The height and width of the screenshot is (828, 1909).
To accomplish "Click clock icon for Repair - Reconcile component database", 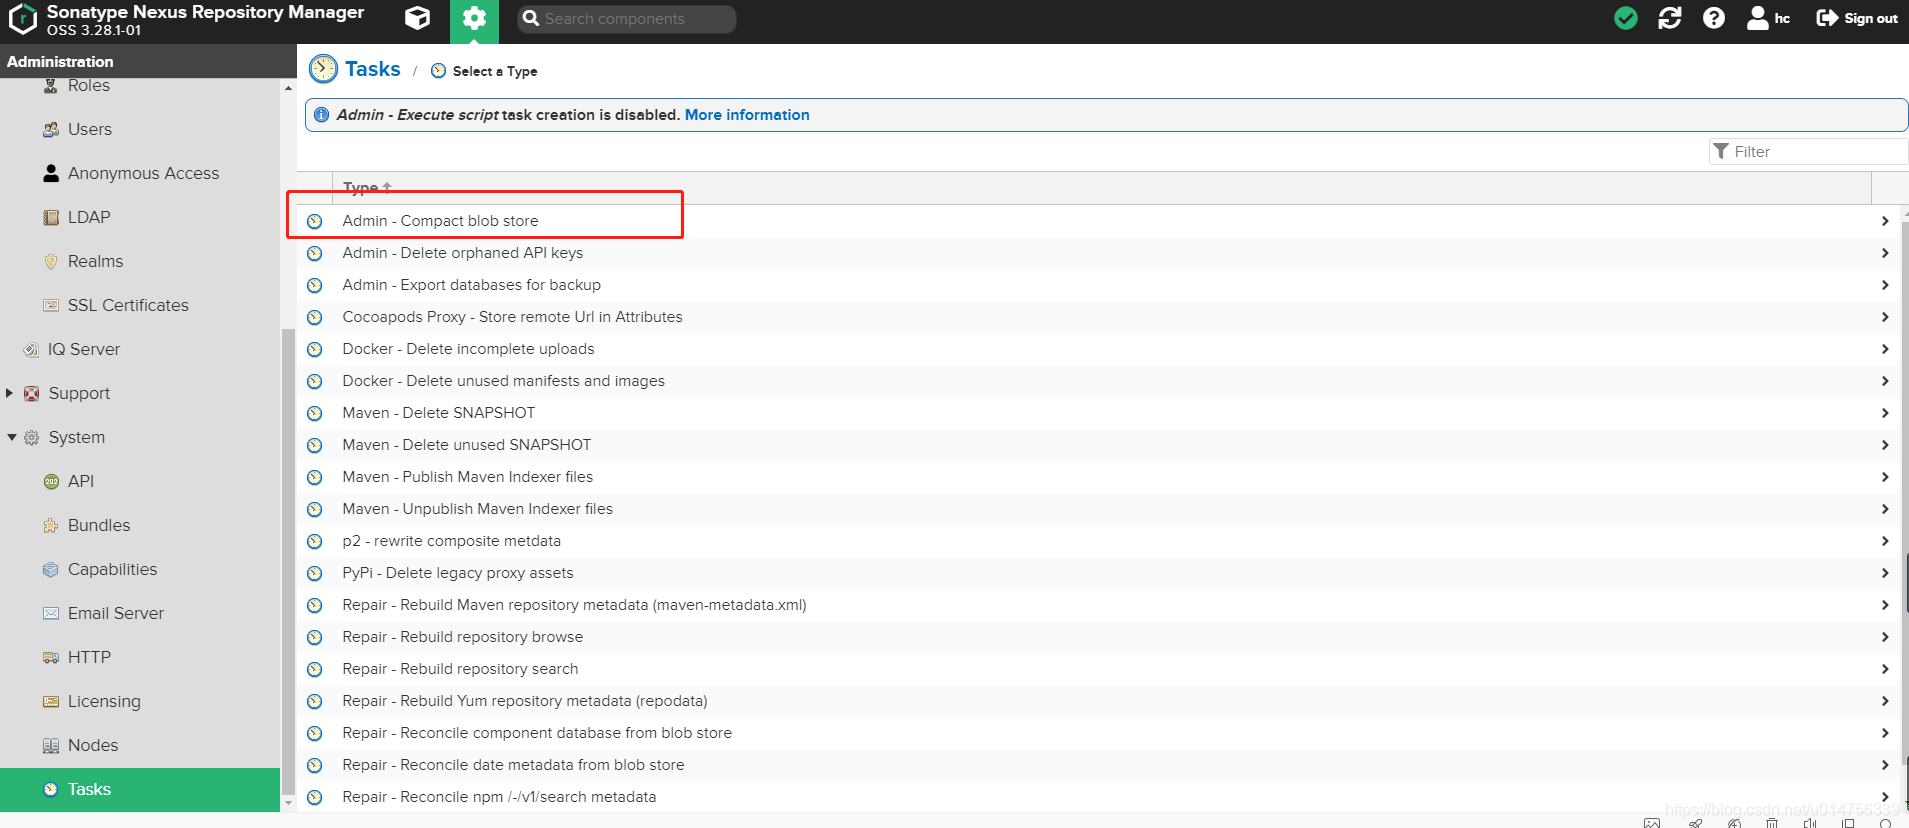I will [315, 733].
